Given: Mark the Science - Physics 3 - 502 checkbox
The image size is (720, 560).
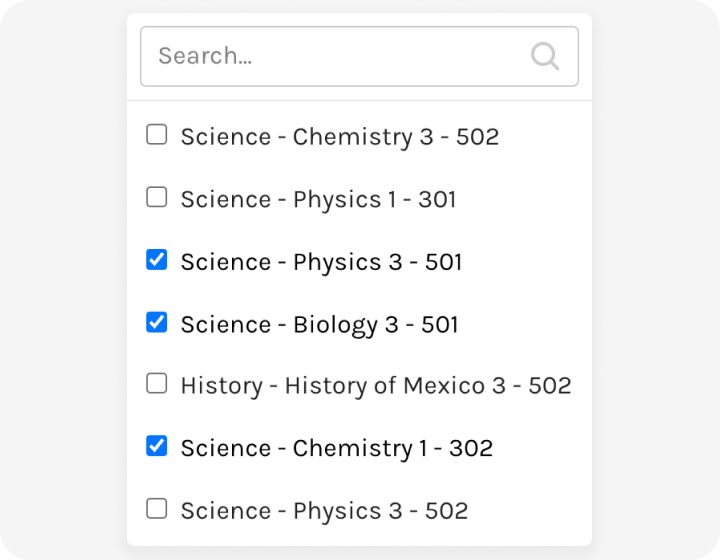Looking at the screenshot, I should 157,508.
